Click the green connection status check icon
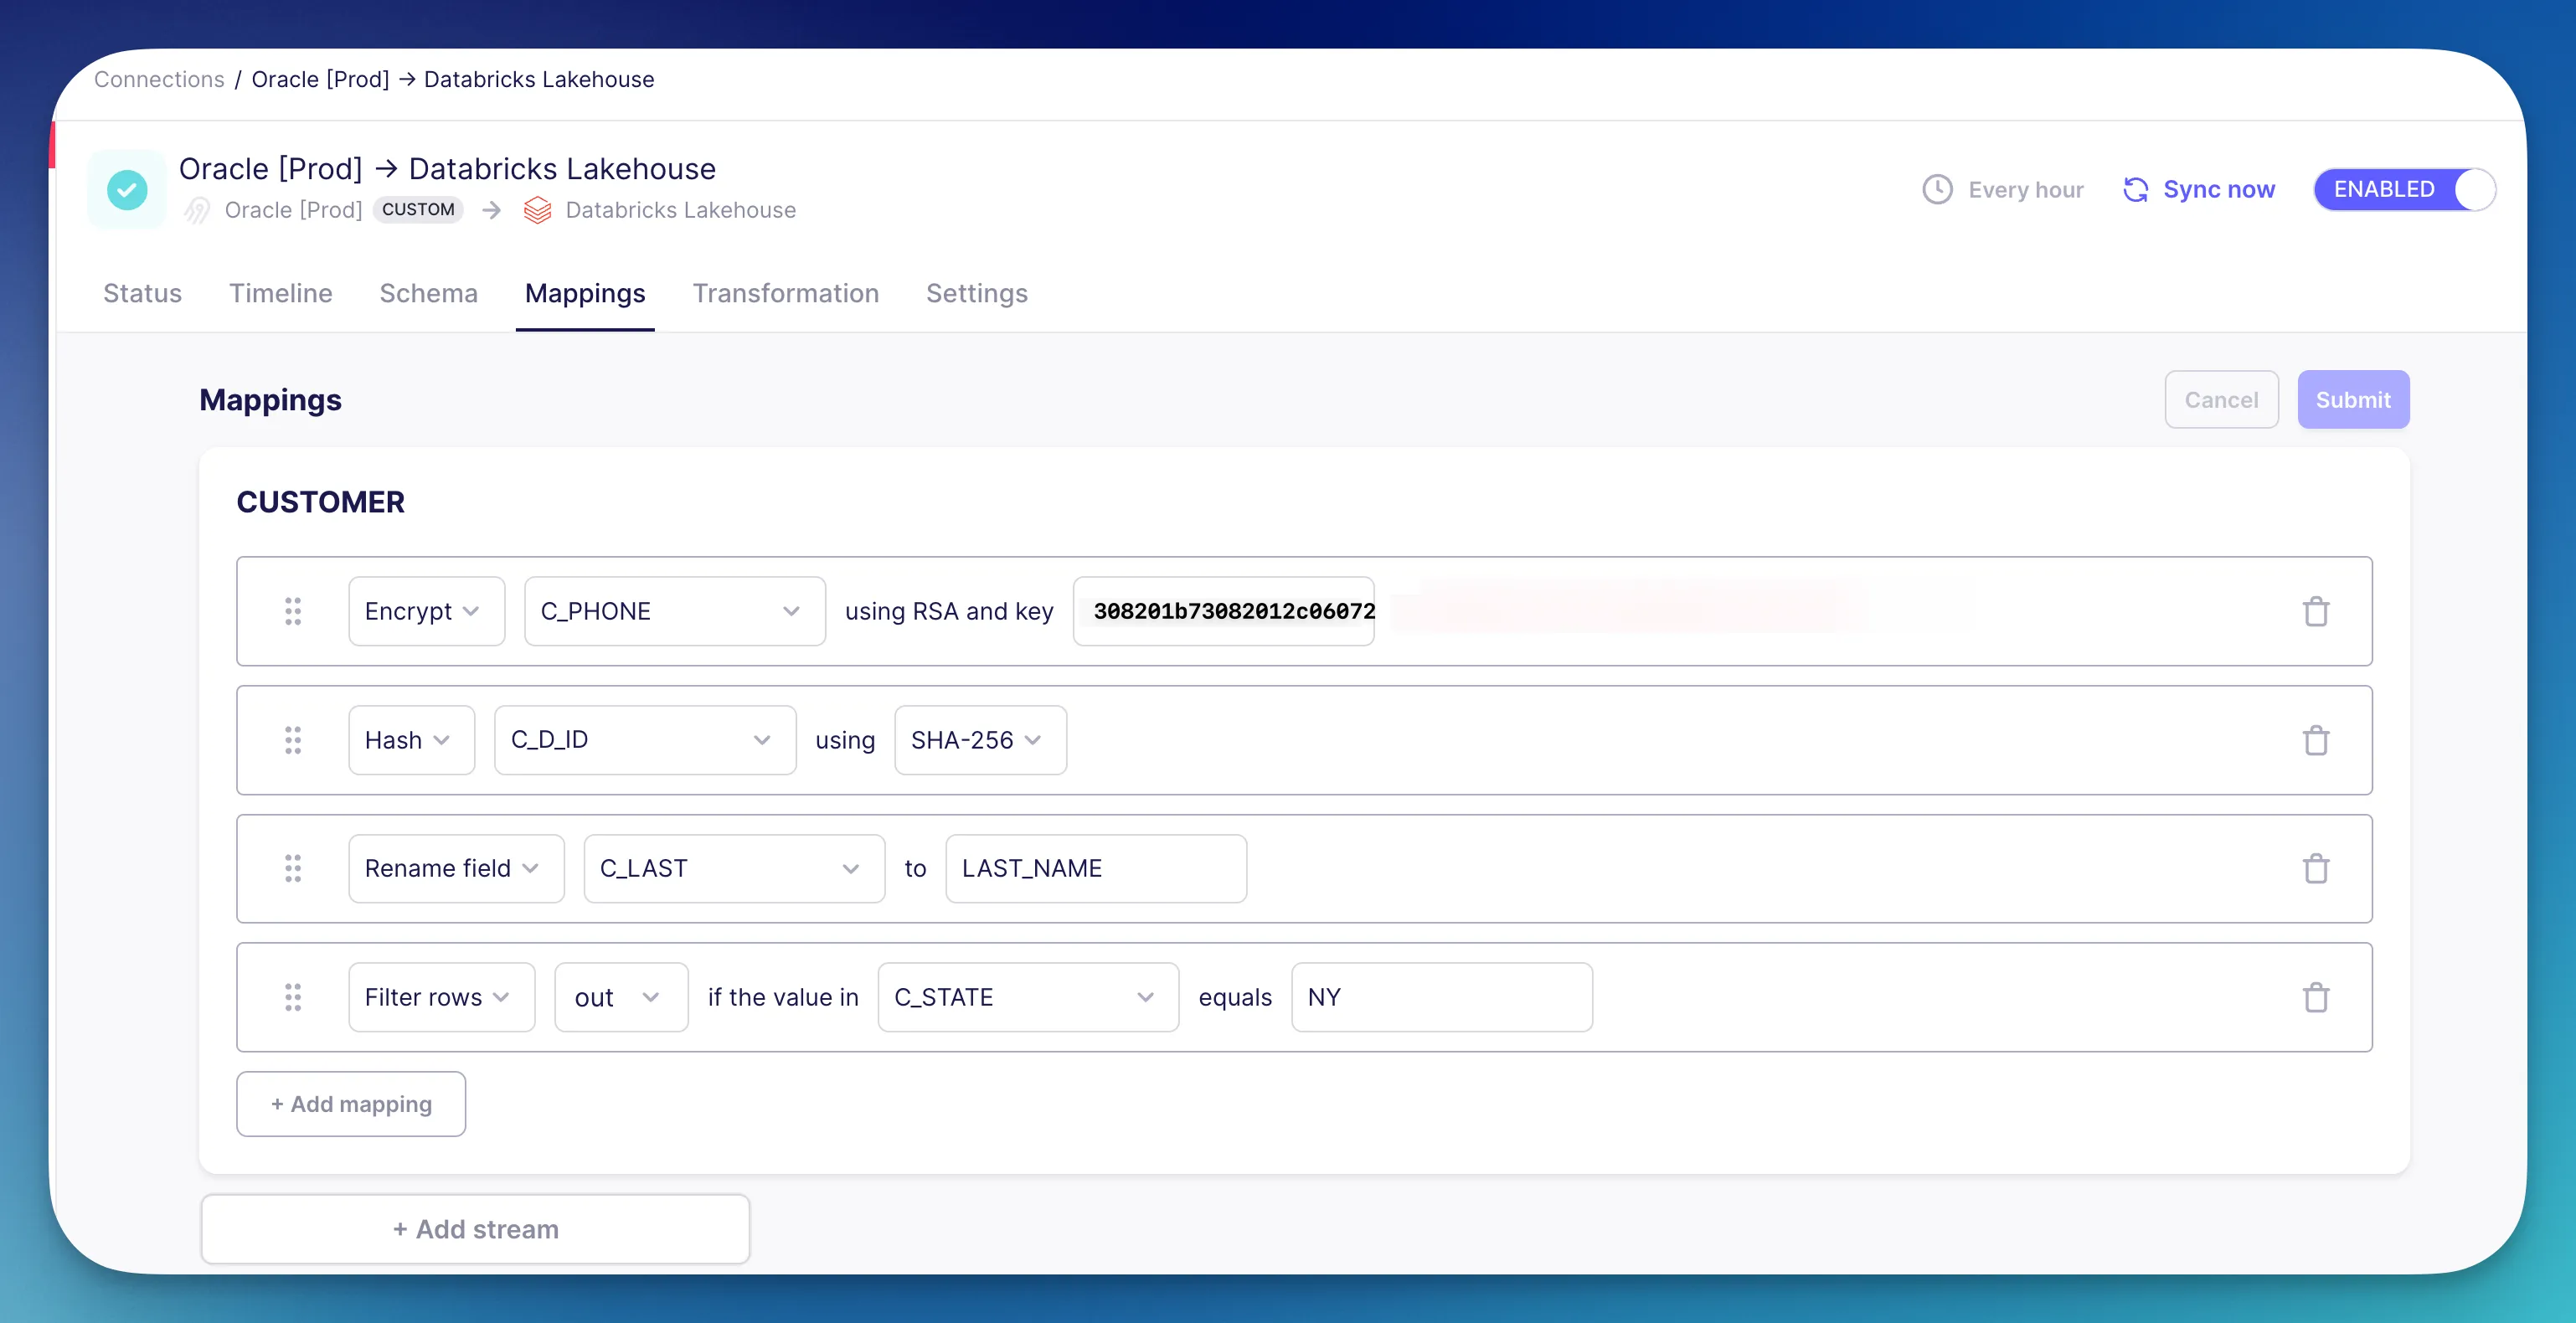2576x1323 pixels. pos(127,189)
